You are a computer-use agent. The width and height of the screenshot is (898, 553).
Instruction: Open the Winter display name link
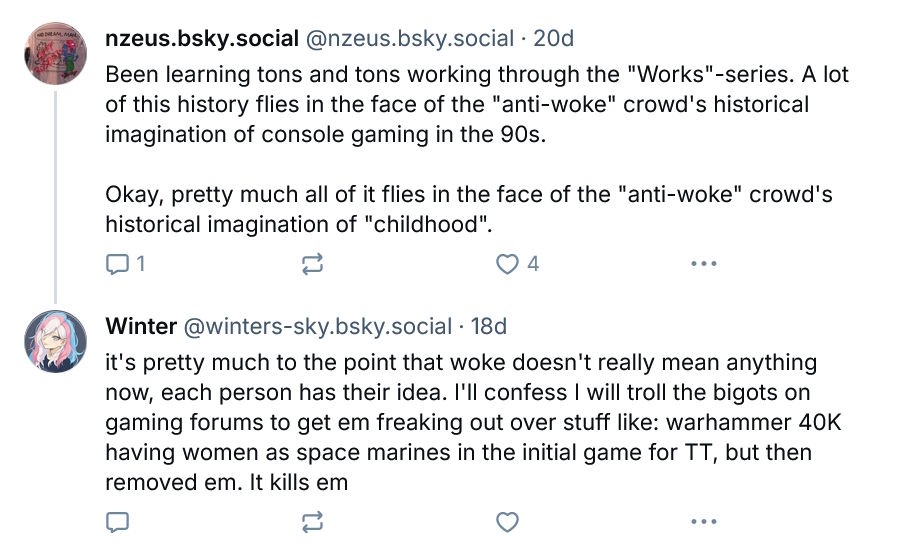click(141, 326)
